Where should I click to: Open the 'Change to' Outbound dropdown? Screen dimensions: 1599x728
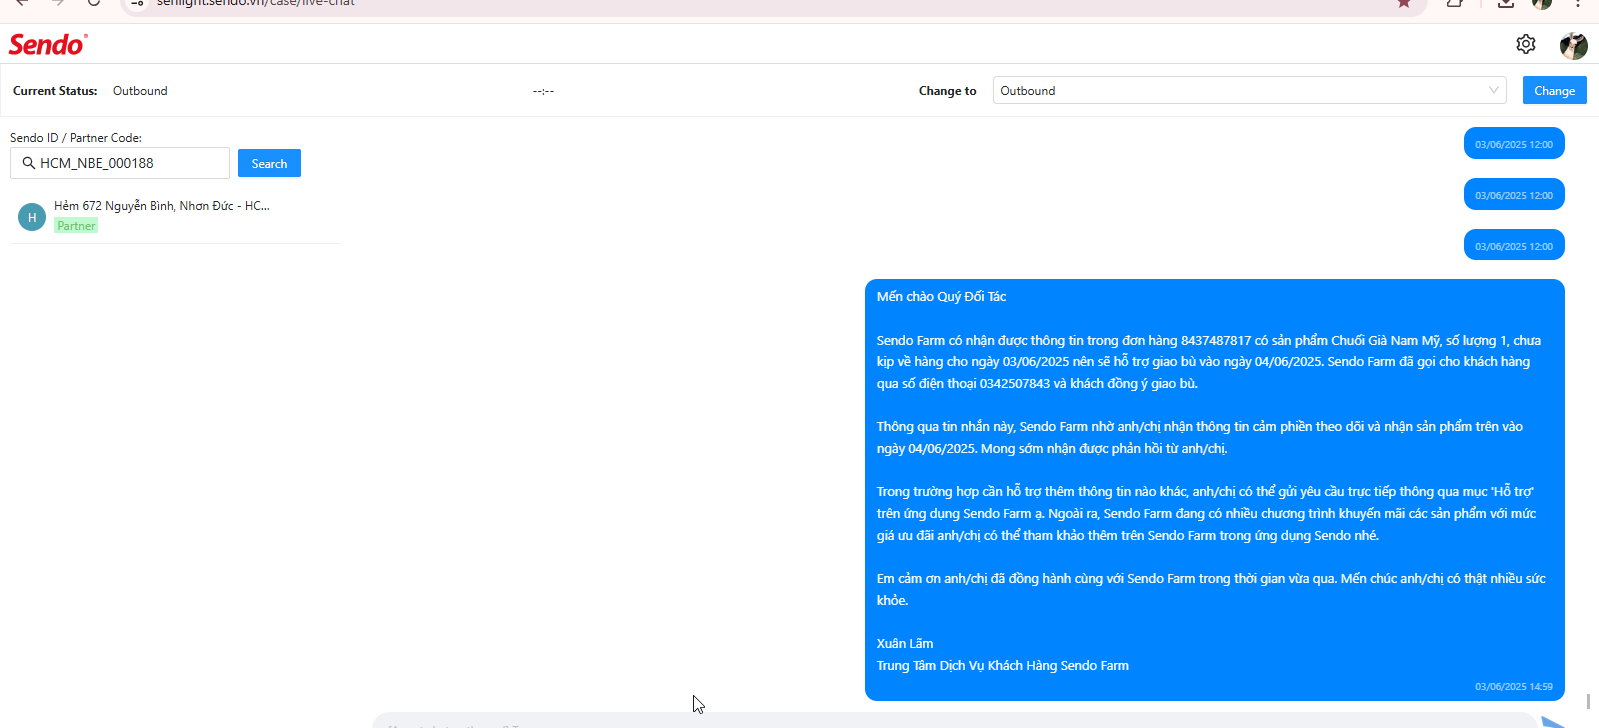tap(1249, 90)
